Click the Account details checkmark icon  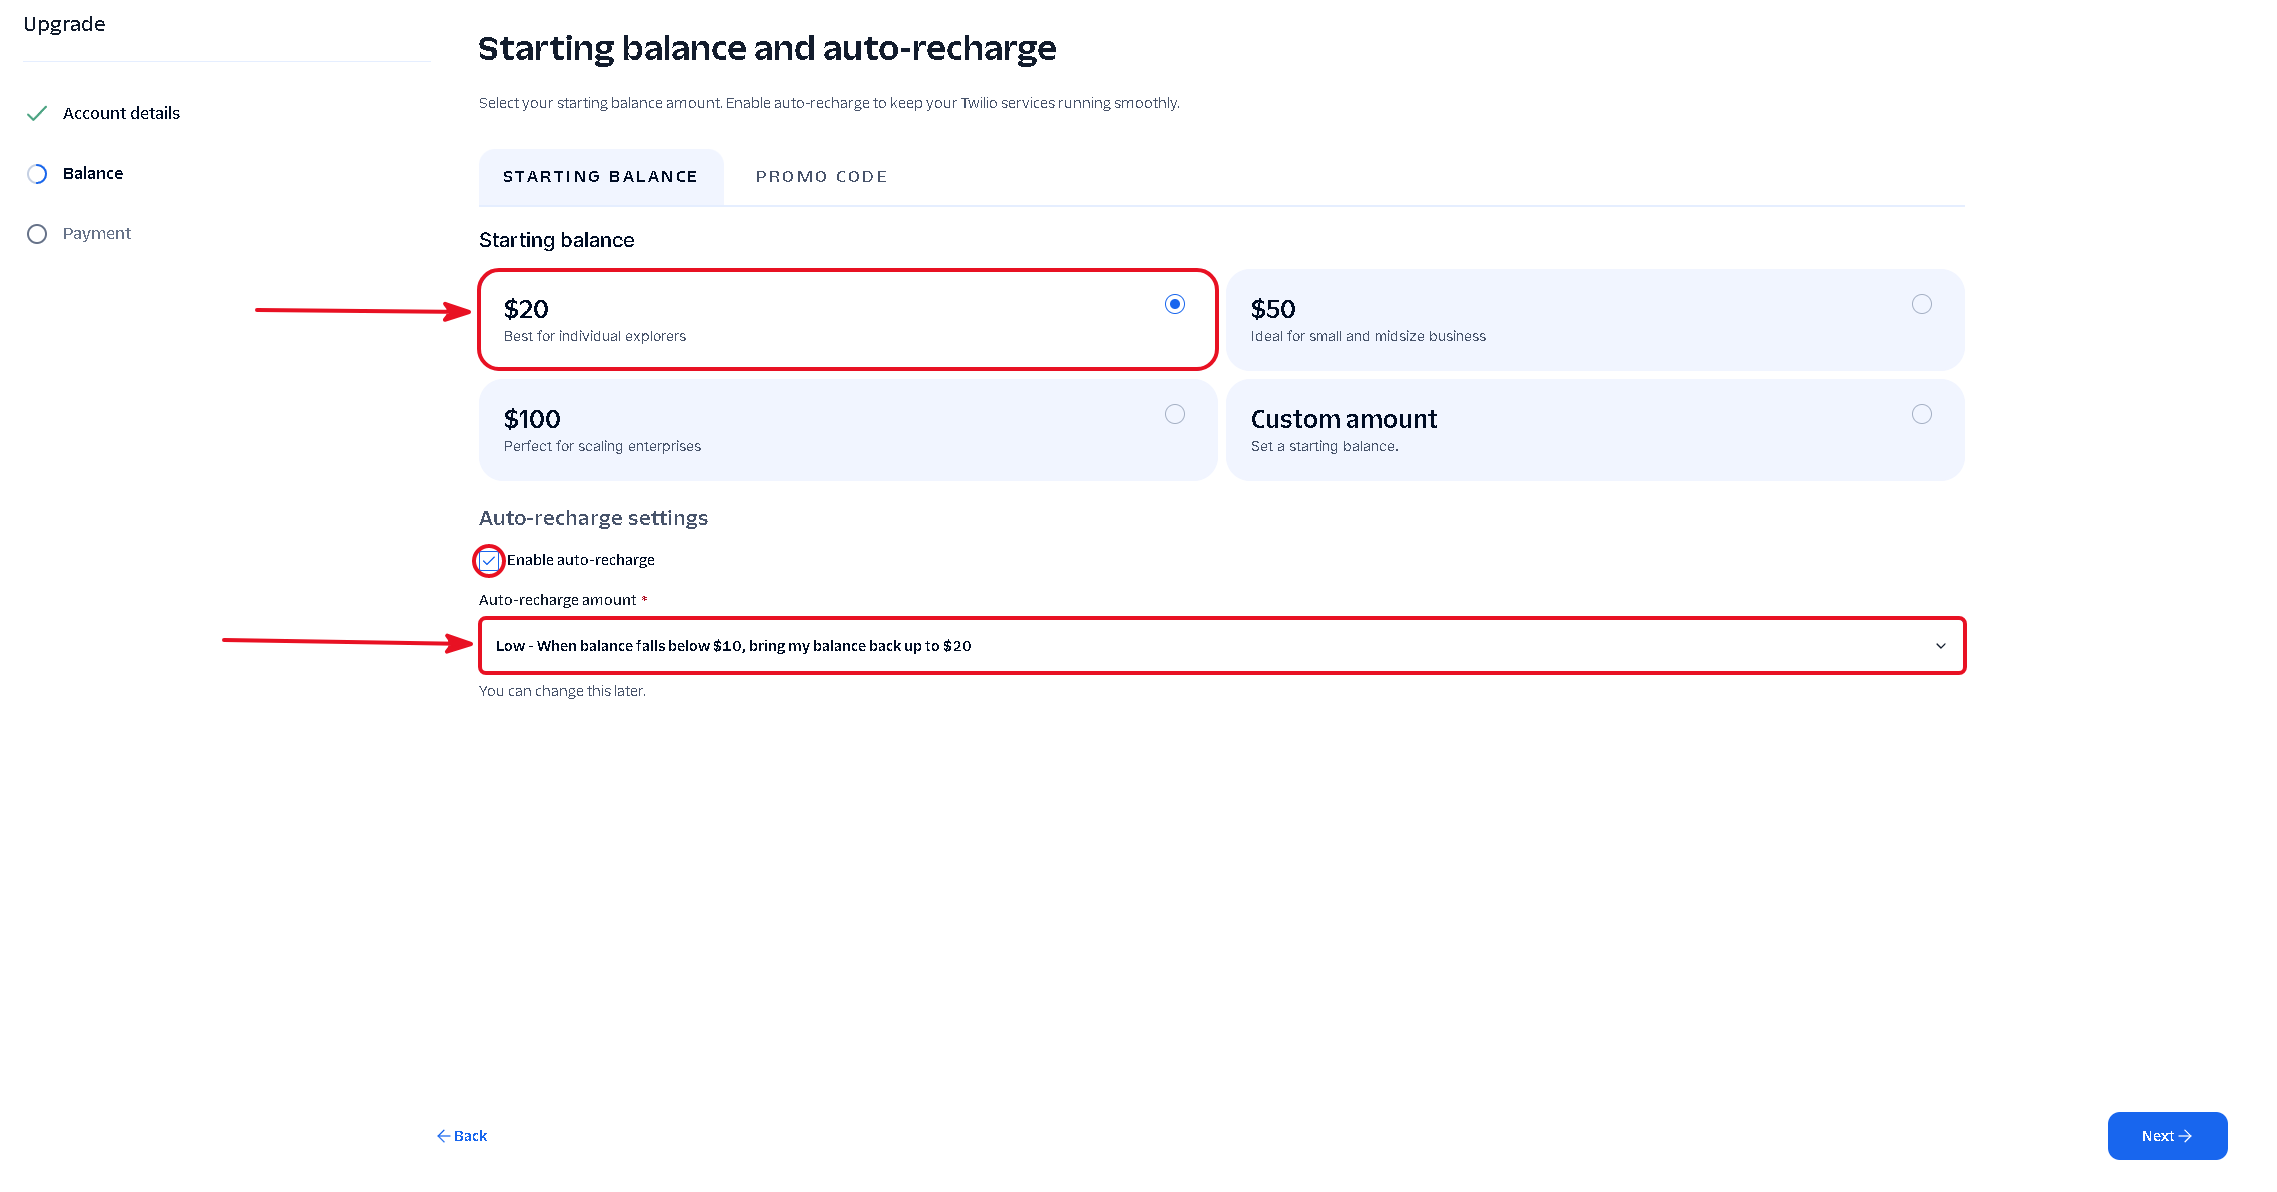(x=37, y=113)
